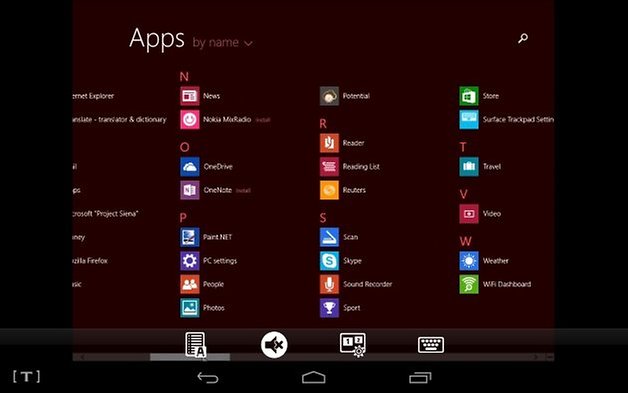Open the Nokia MixRadio app icon
This screenshot has width=628, height=393.
pos(189,119)
